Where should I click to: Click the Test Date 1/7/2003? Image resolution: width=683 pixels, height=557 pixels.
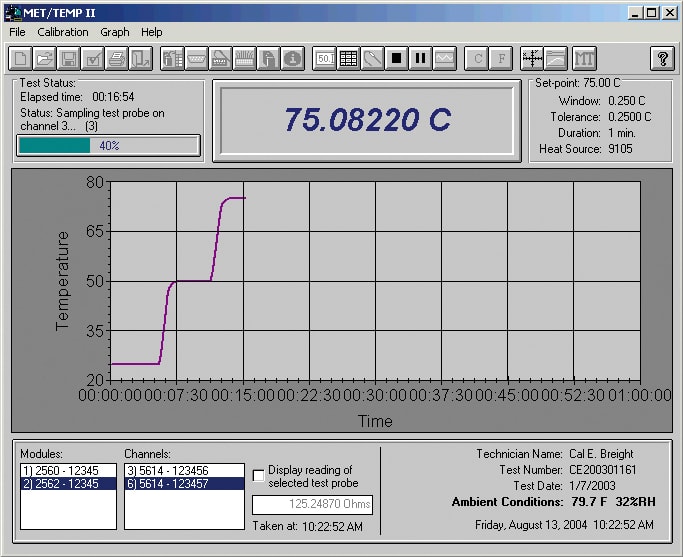[x=565, y=486]
